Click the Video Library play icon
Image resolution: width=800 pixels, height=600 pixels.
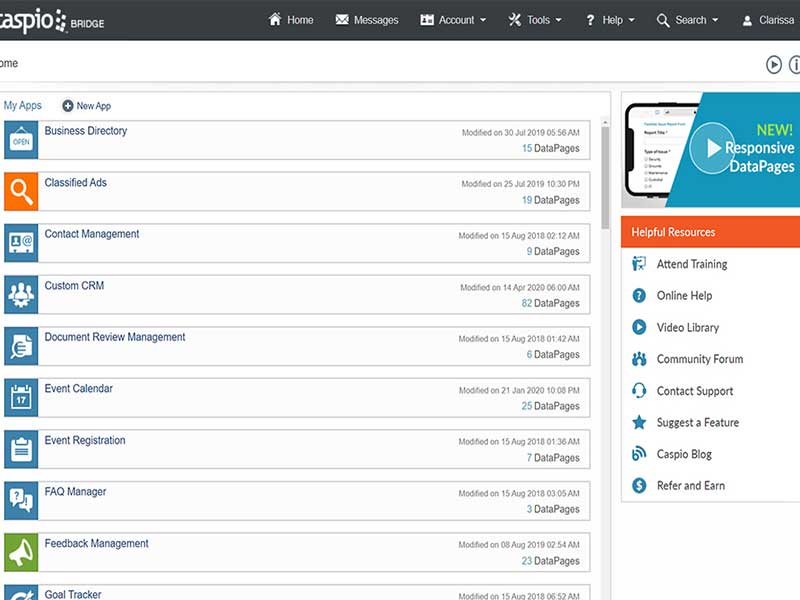click(x=639, y=327)
